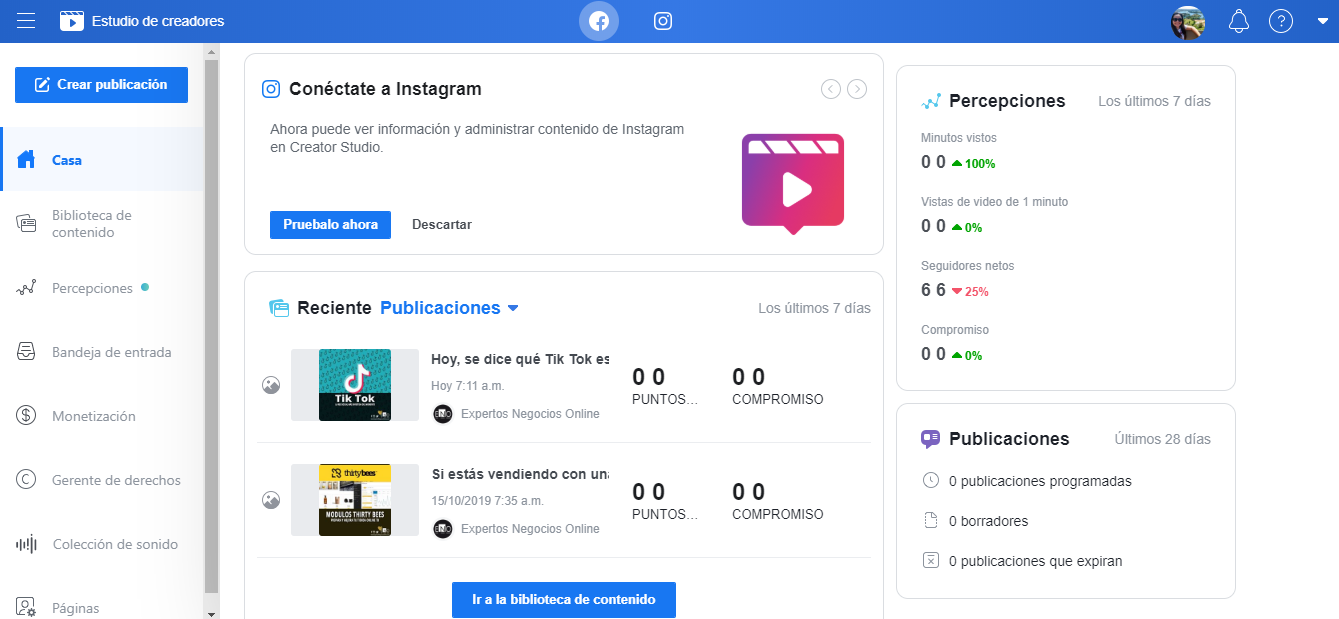The height and width of the screenshot is (619, 1339).
Task: Click the Estudio de creadores logo icon
Action: (x=72, y=21)
